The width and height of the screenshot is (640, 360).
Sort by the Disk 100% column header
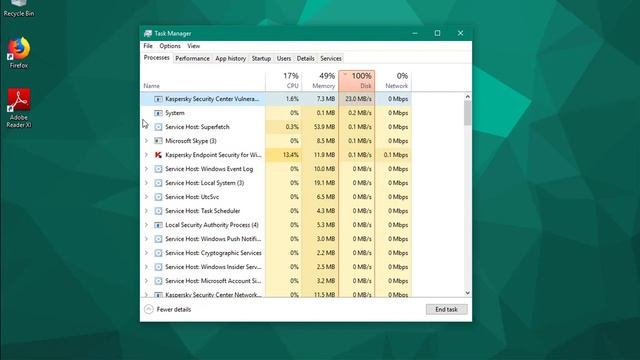coord(357,80)
